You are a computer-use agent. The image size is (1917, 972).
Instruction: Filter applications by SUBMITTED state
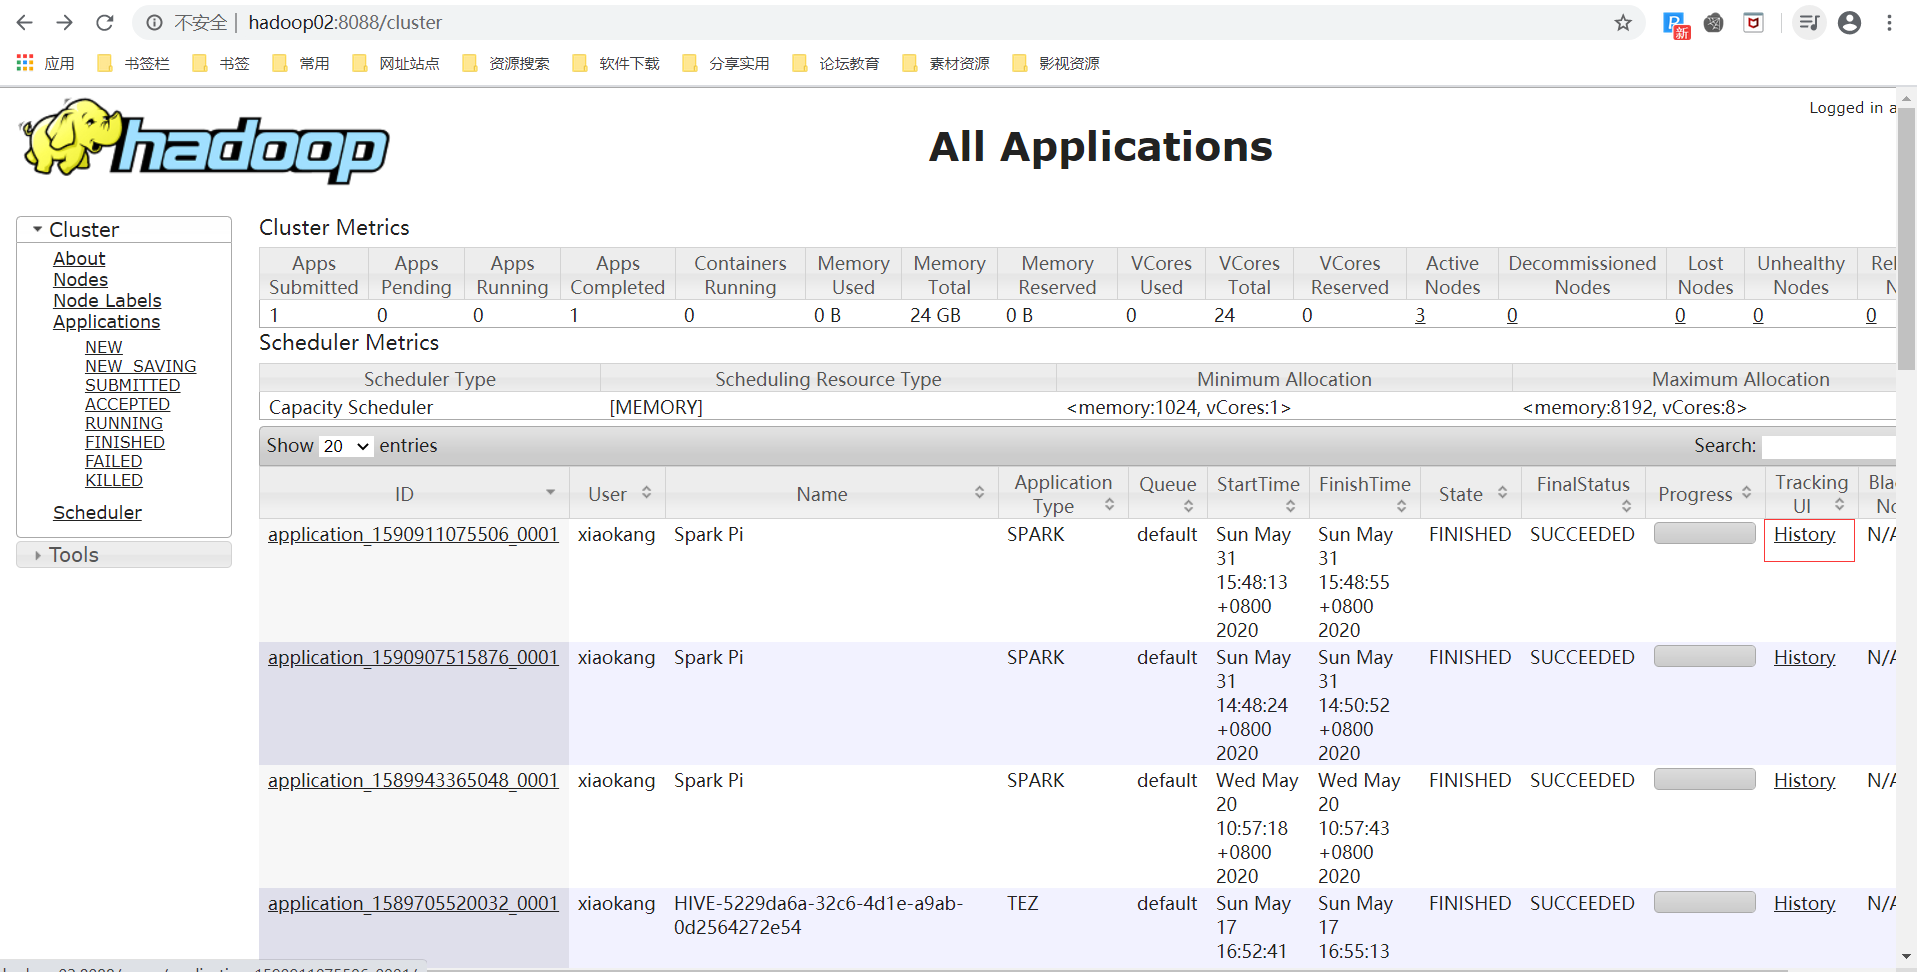(x=132, y=385)
